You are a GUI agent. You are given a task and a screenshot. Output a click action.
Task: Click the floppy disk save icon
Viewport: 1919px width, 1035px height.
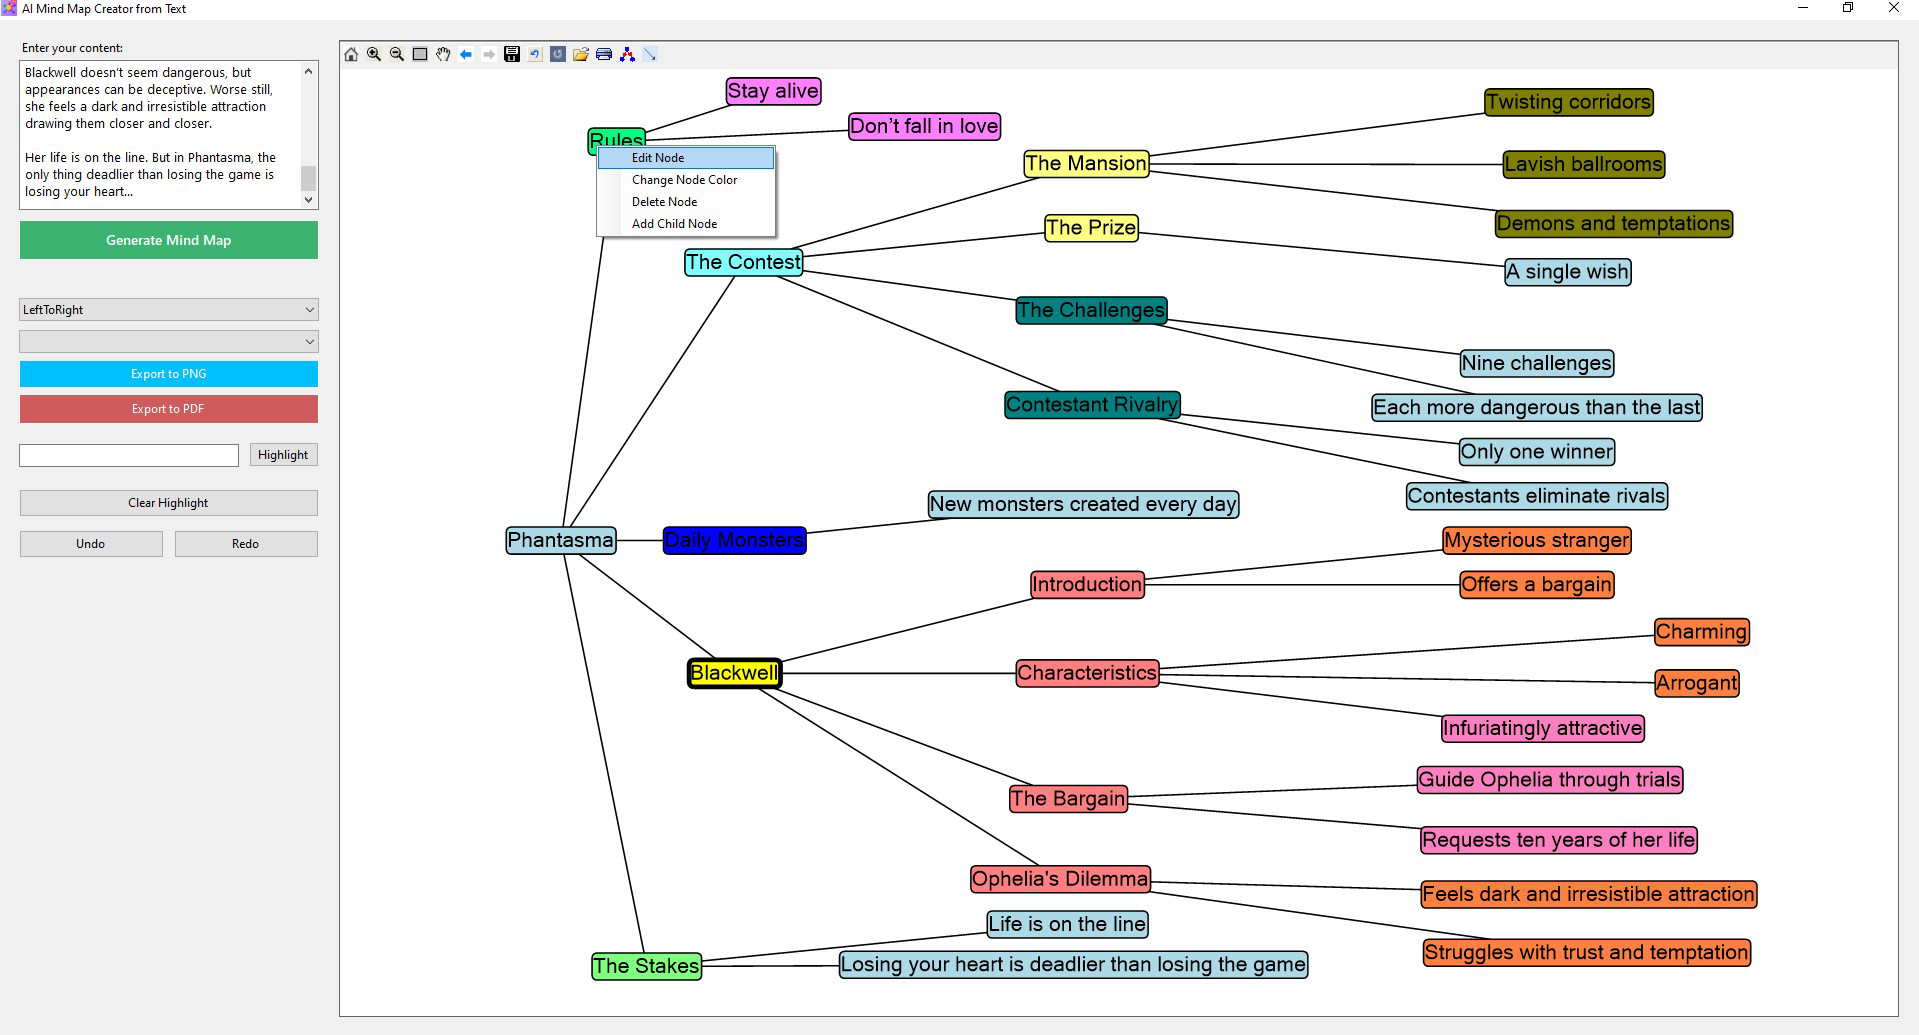[512, 54]
